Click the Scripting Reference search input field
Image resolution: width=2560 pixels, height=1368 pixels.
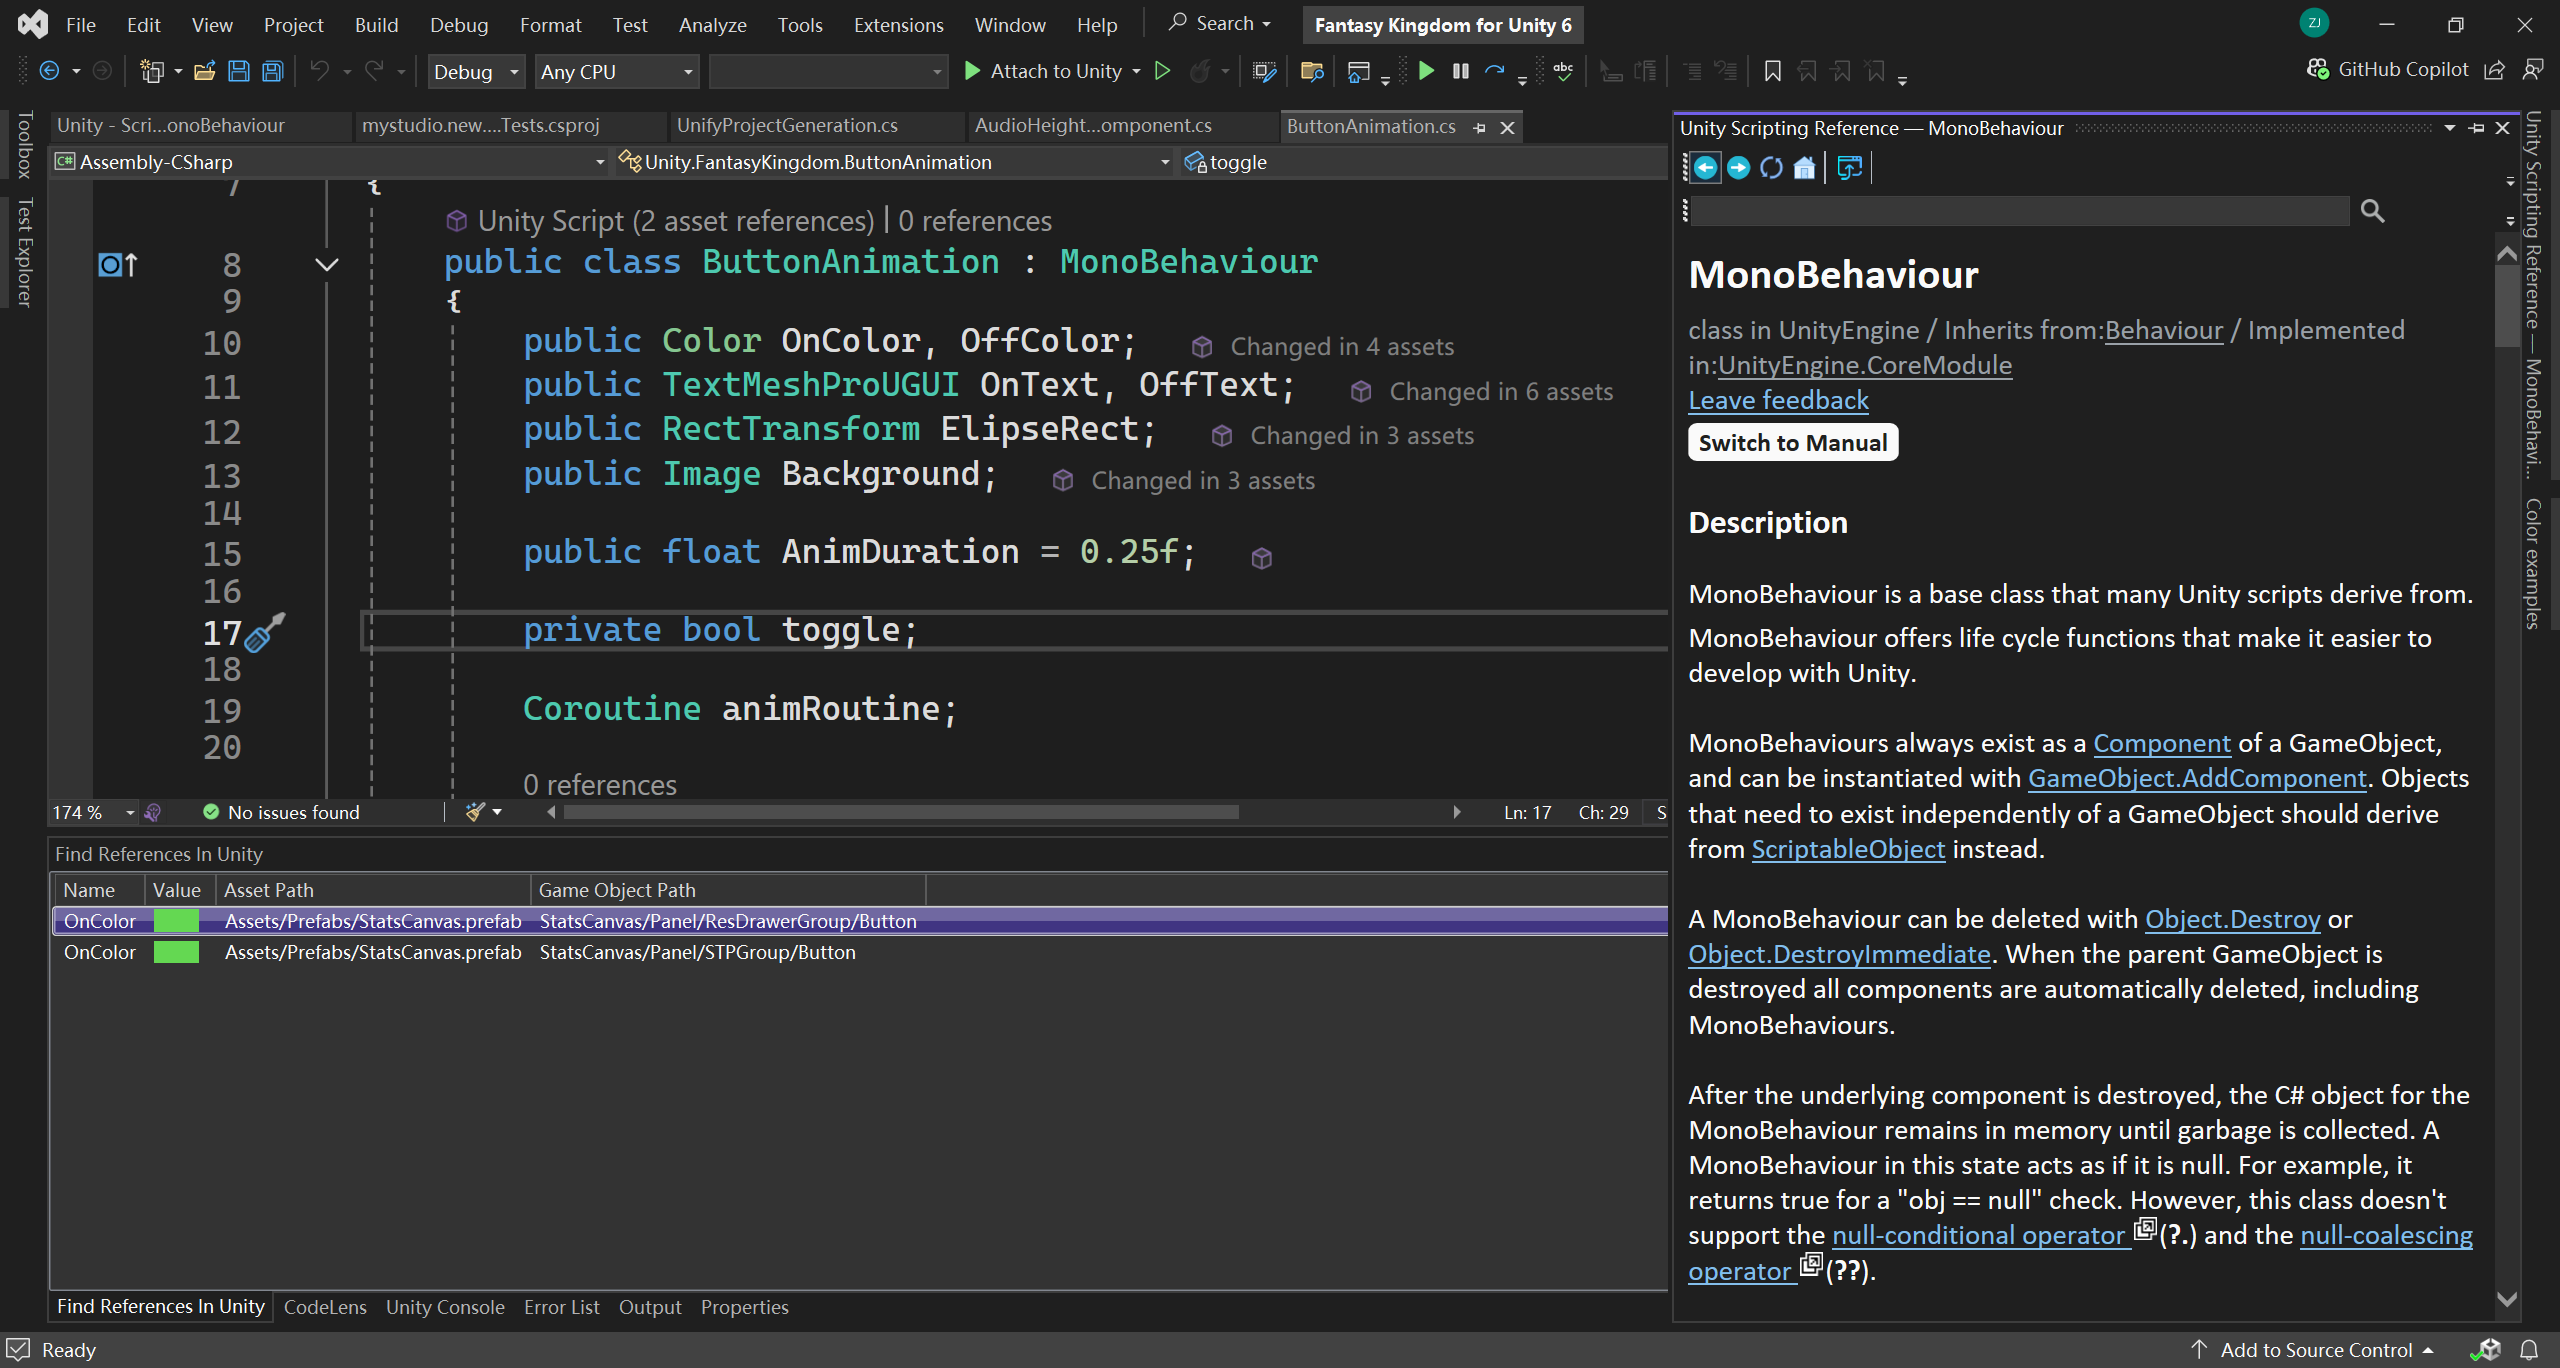point(2020,211)
